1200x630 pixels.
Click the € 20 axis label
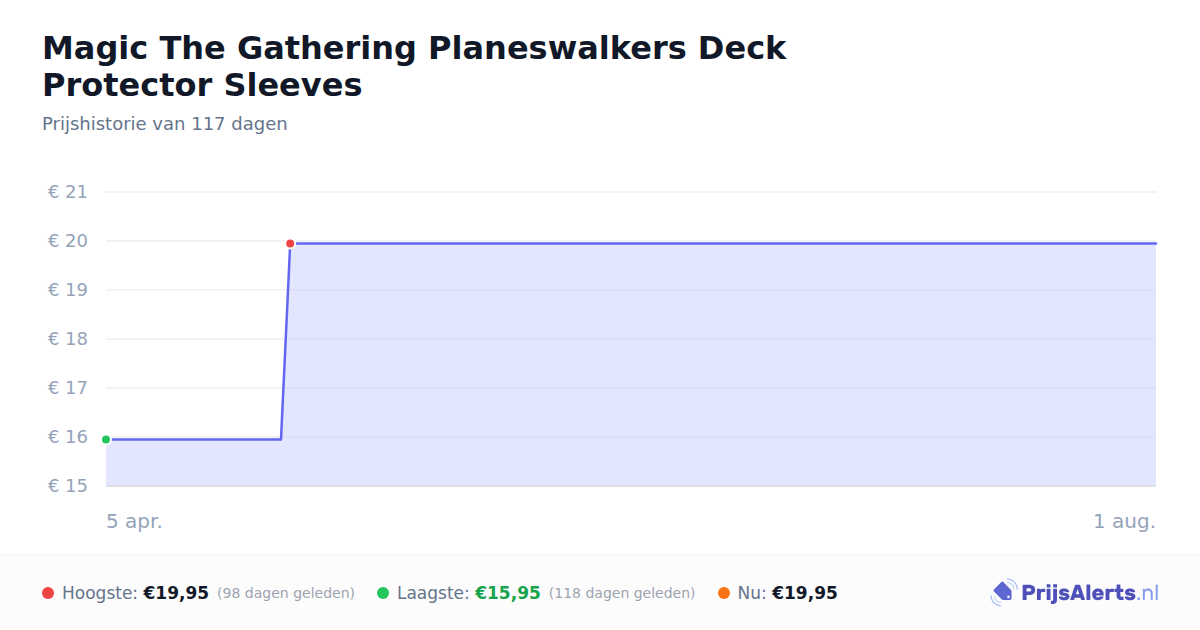point(68,241)
